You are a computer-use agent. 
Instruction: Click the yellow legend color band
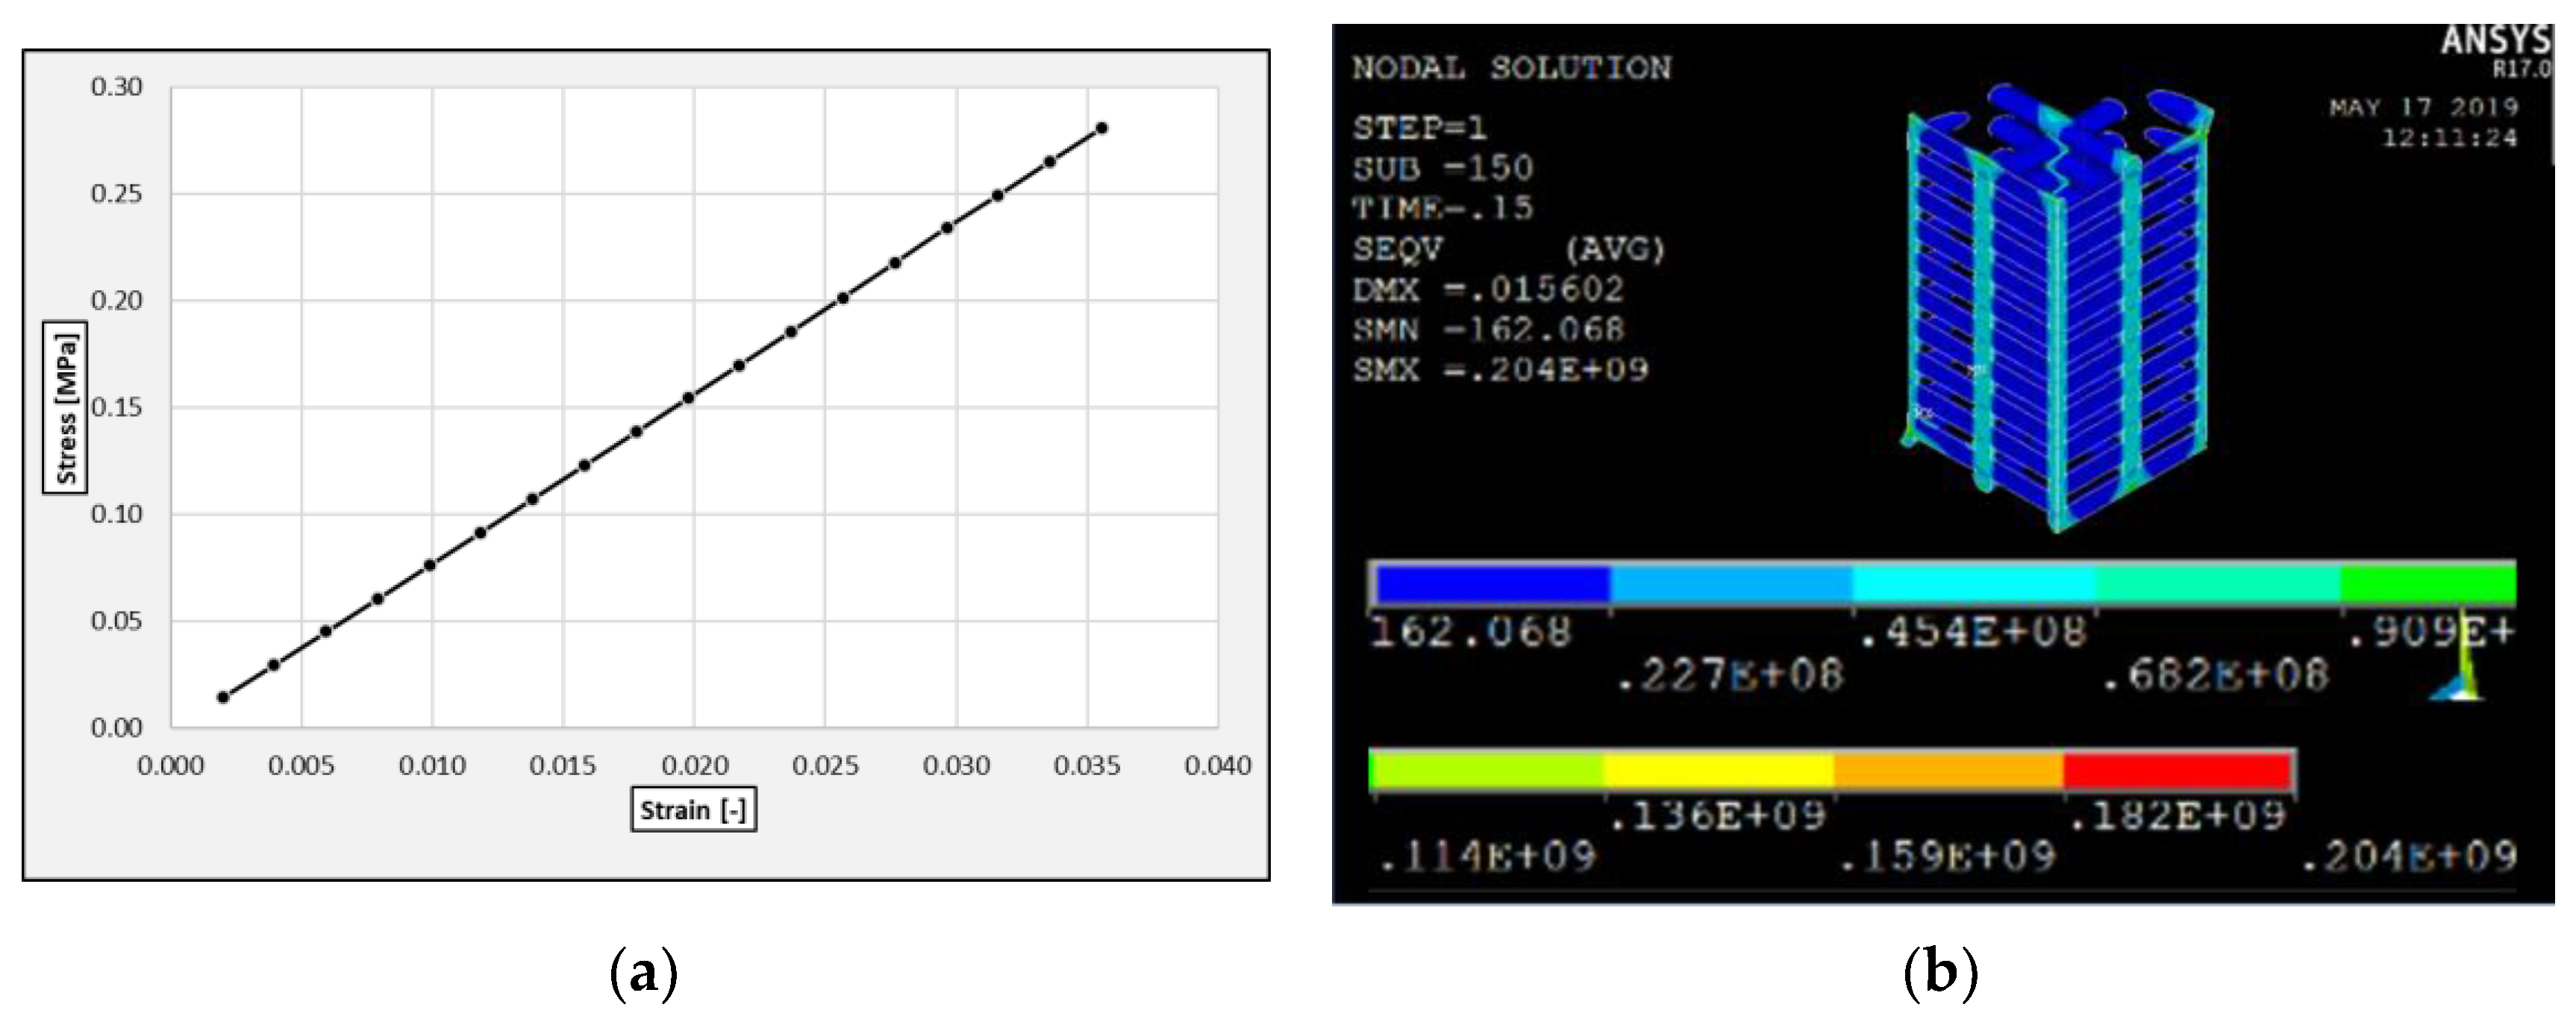(1719, 770)
